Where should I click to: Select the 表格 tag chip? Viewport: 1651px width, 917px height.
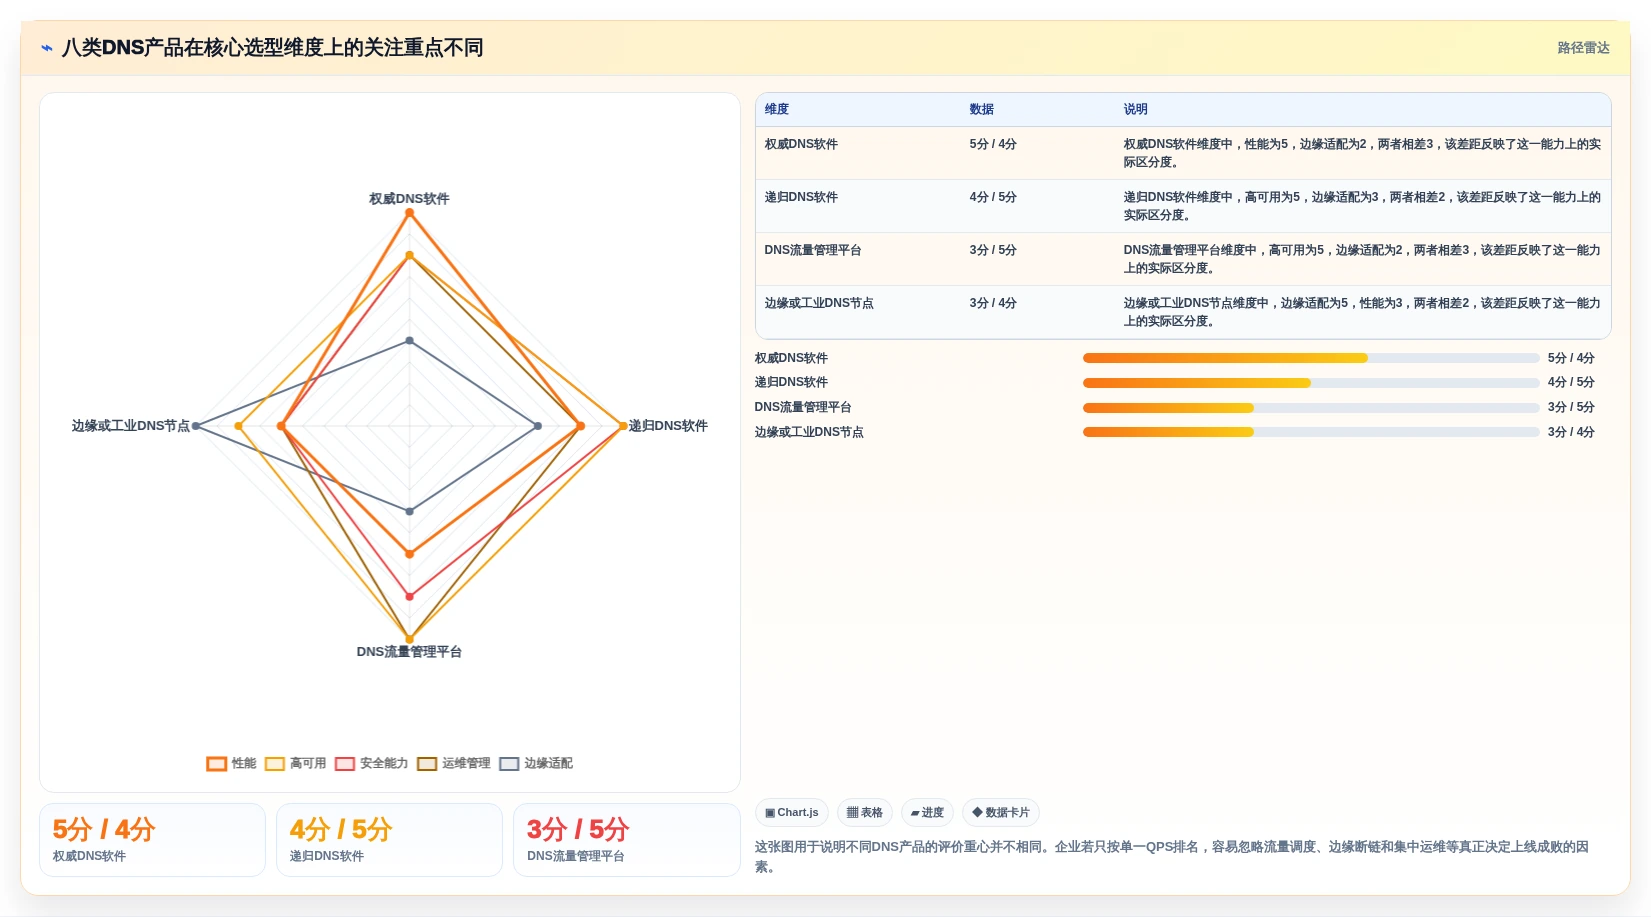point(865,813)
